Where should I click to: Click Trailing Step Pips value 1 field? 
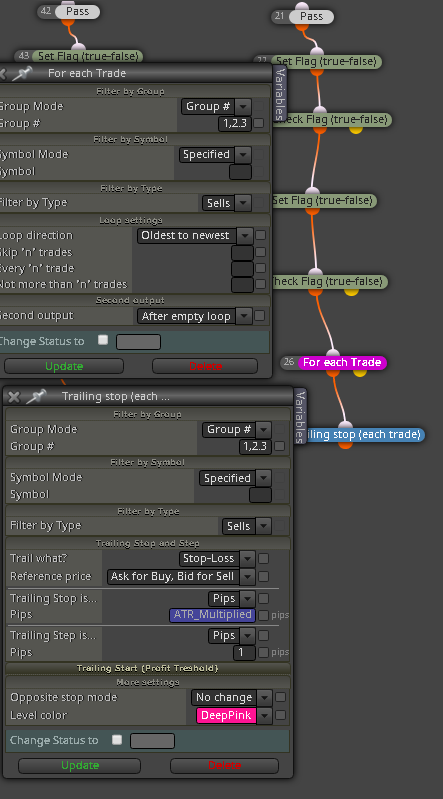(x=244, y=652)
